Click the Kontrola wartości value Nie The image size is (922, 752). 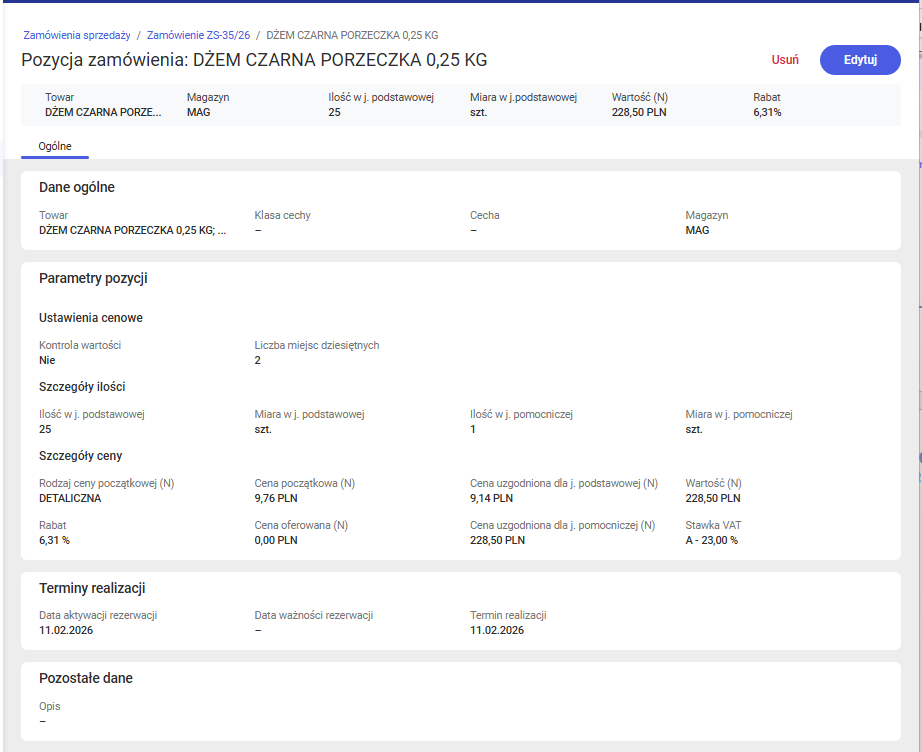click(47, 360)
